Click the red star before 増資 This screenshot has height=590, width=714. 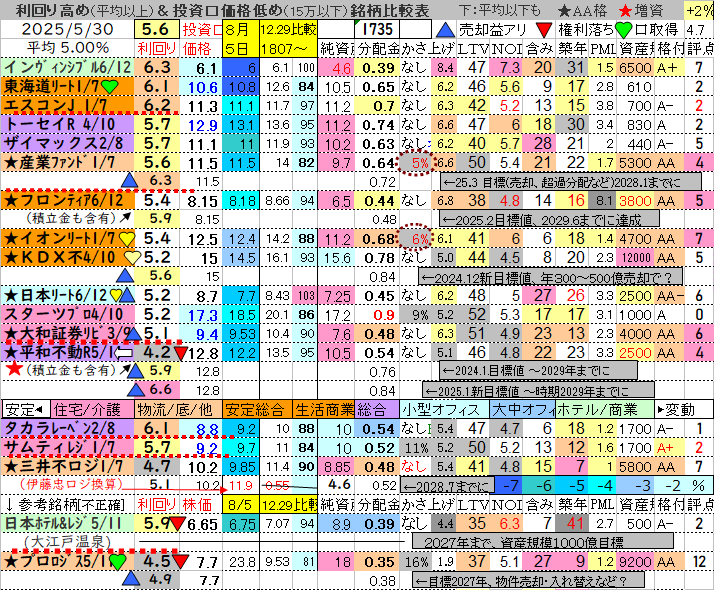pyautogui.click(x=626, y=10)
